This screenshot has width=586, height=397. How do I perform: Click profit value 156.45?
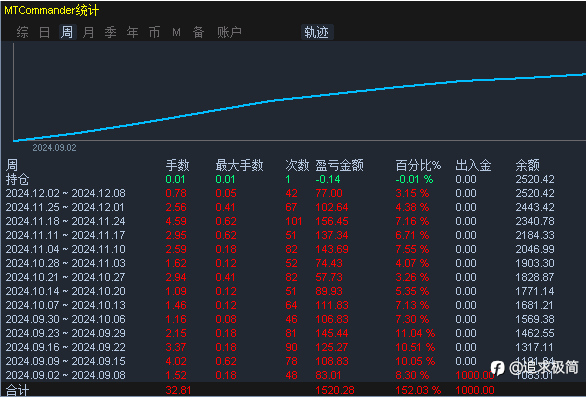pos(332,221)
